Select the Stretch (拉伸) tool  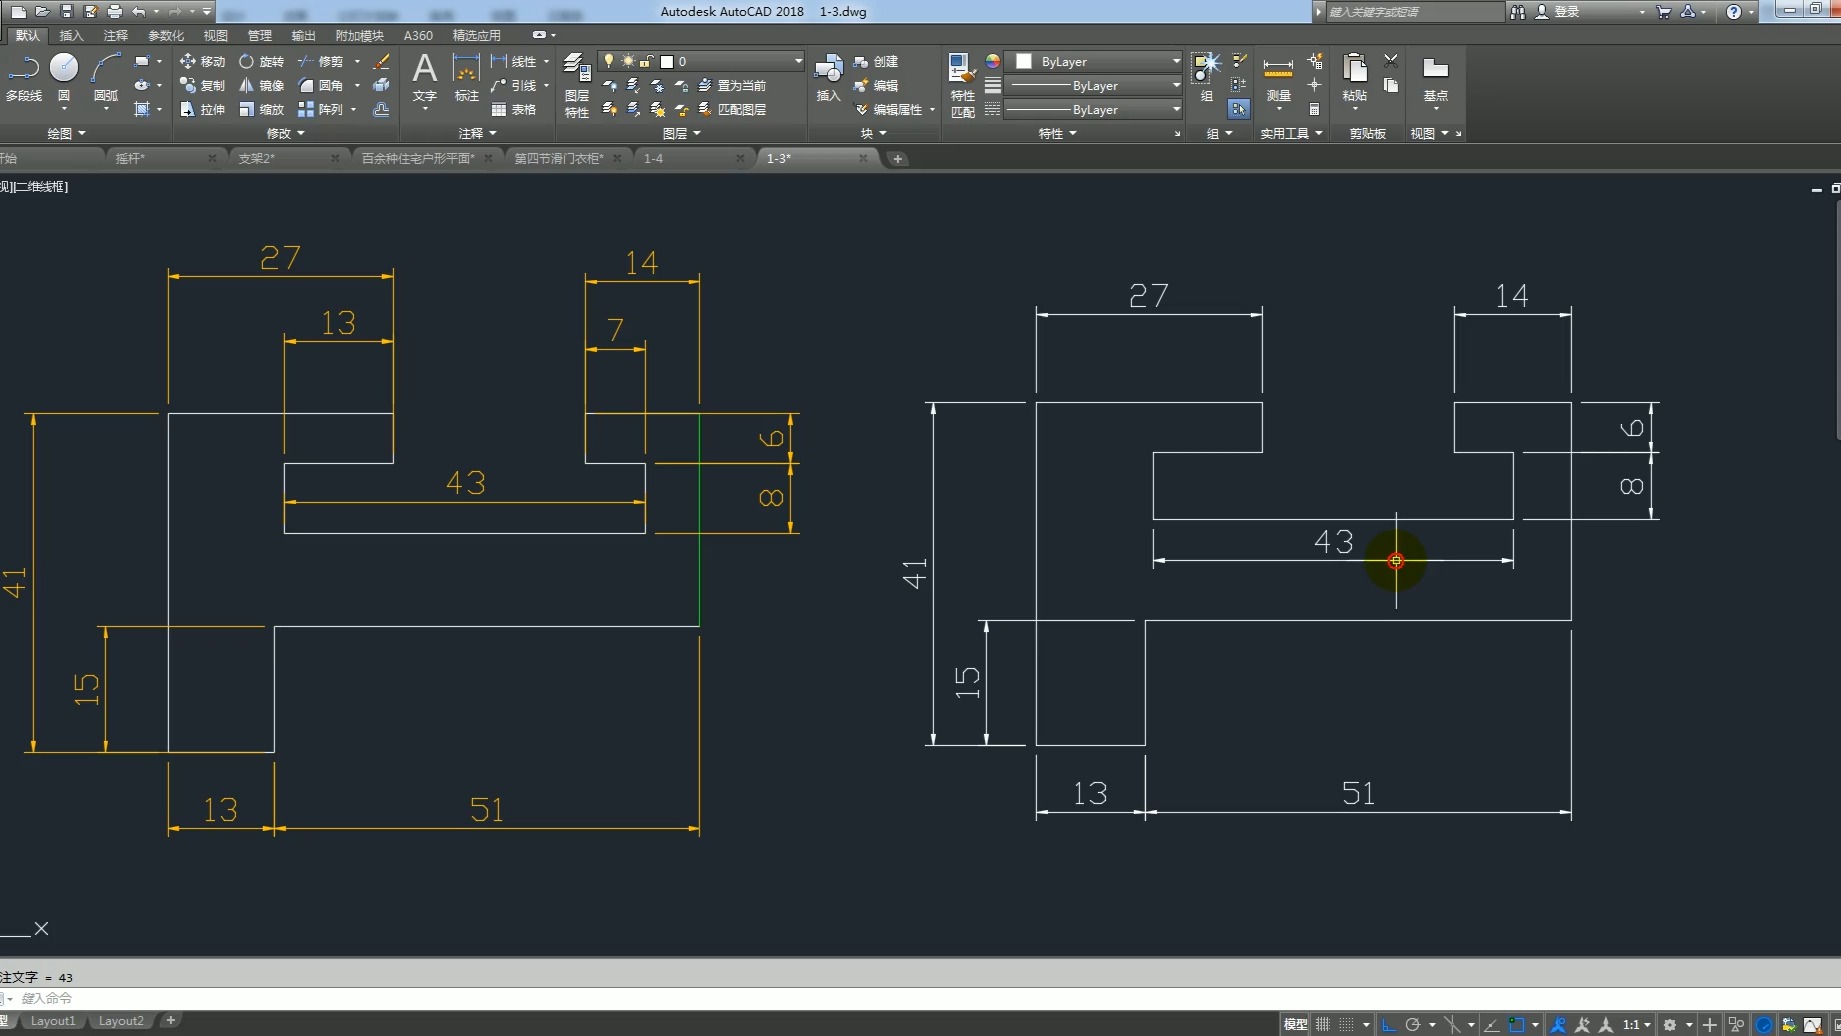(202, 110)
